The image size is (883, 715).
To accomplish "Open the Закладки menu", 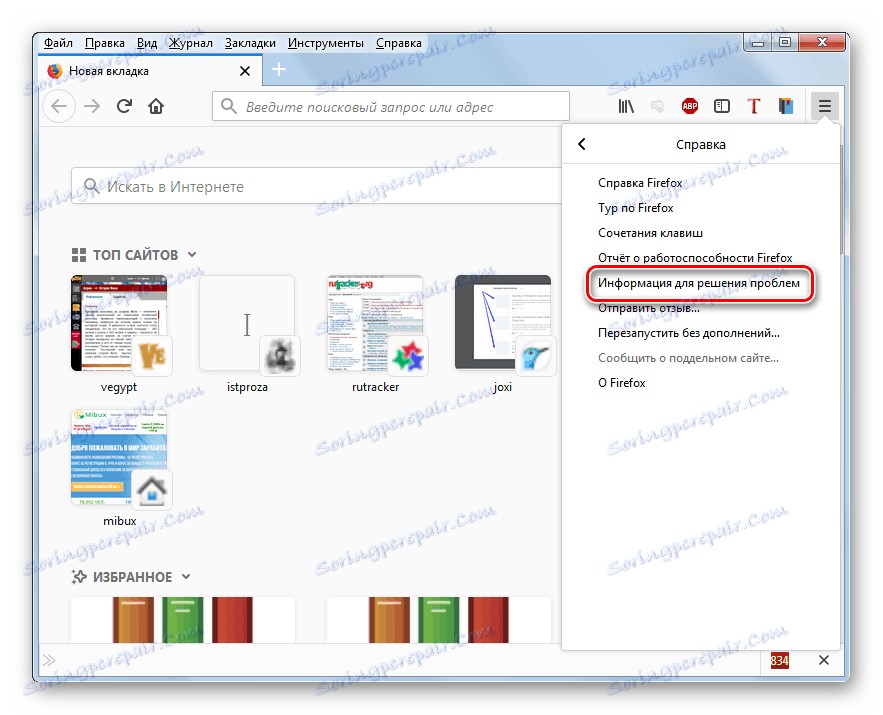I will (x=250, y=43).
